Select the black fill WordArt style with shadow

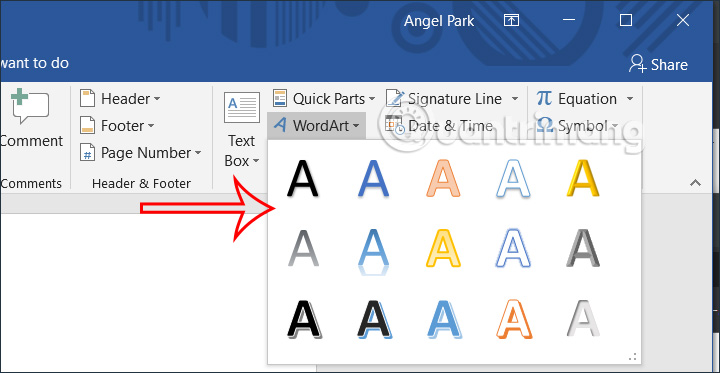coord(303,179)
